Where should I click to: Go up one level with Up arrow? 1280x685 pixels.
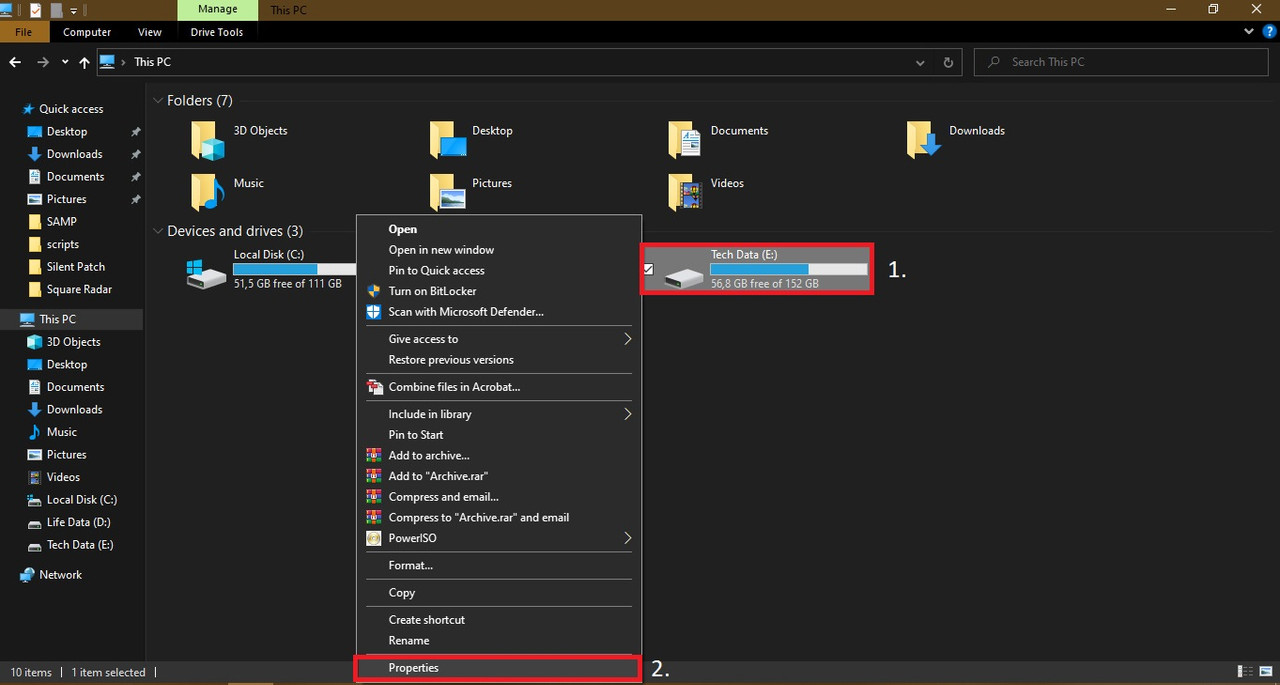[x=84, y=62]
